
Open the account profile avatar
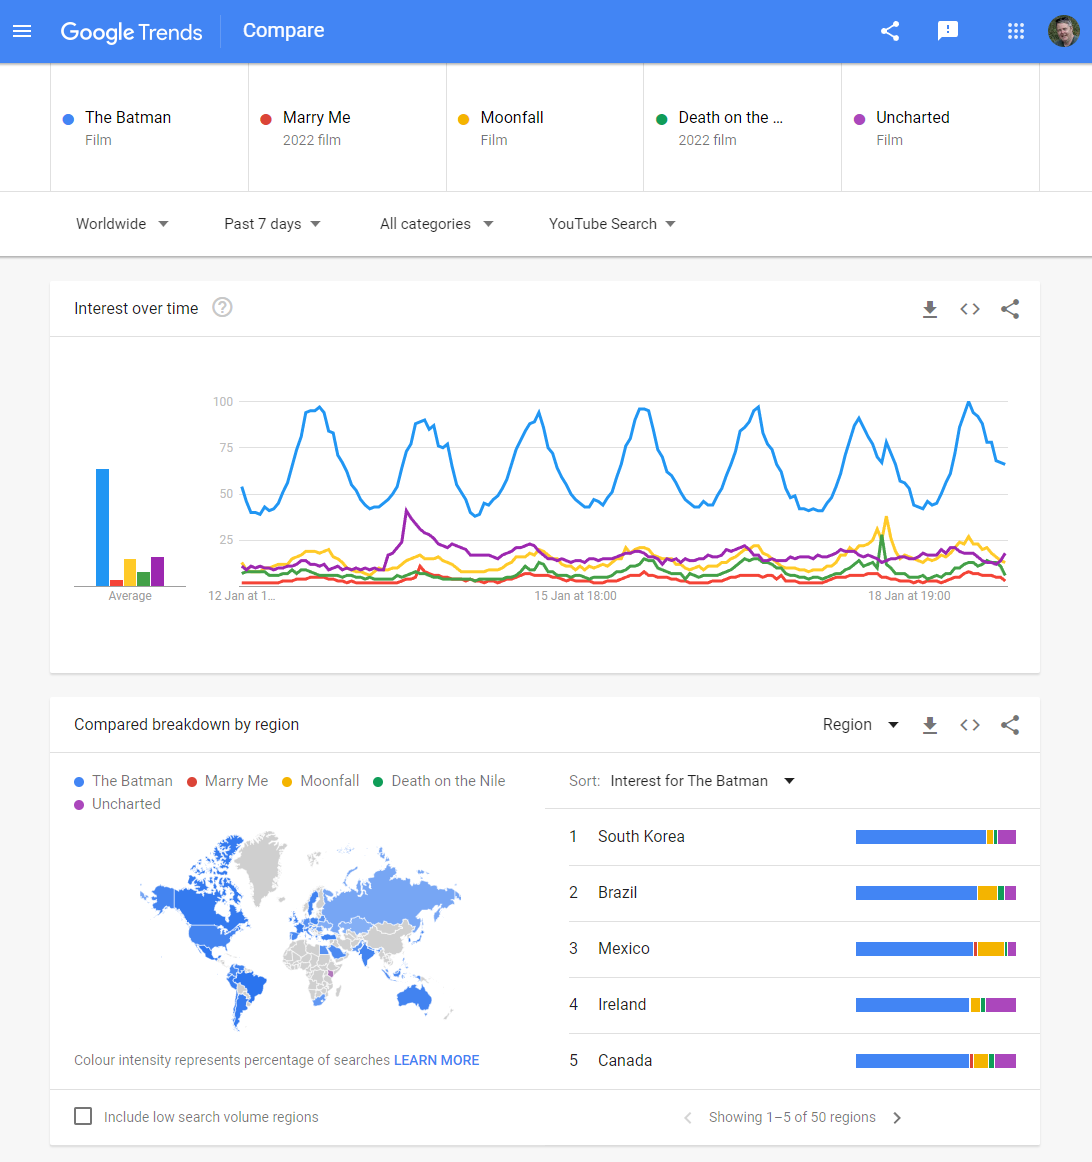pos(1063,31)
